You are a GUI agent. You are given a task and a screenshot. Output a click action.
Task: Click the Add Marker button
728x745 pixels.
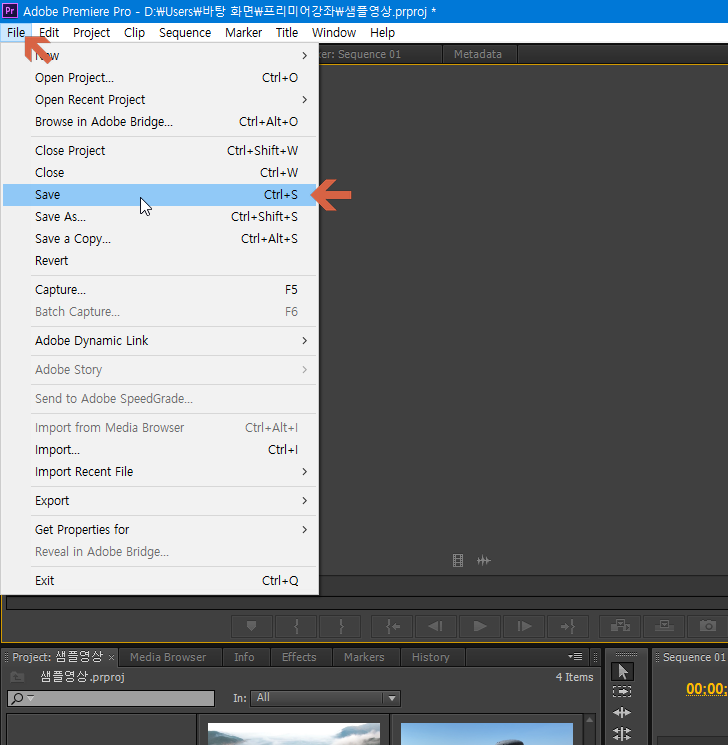[252, 626]
